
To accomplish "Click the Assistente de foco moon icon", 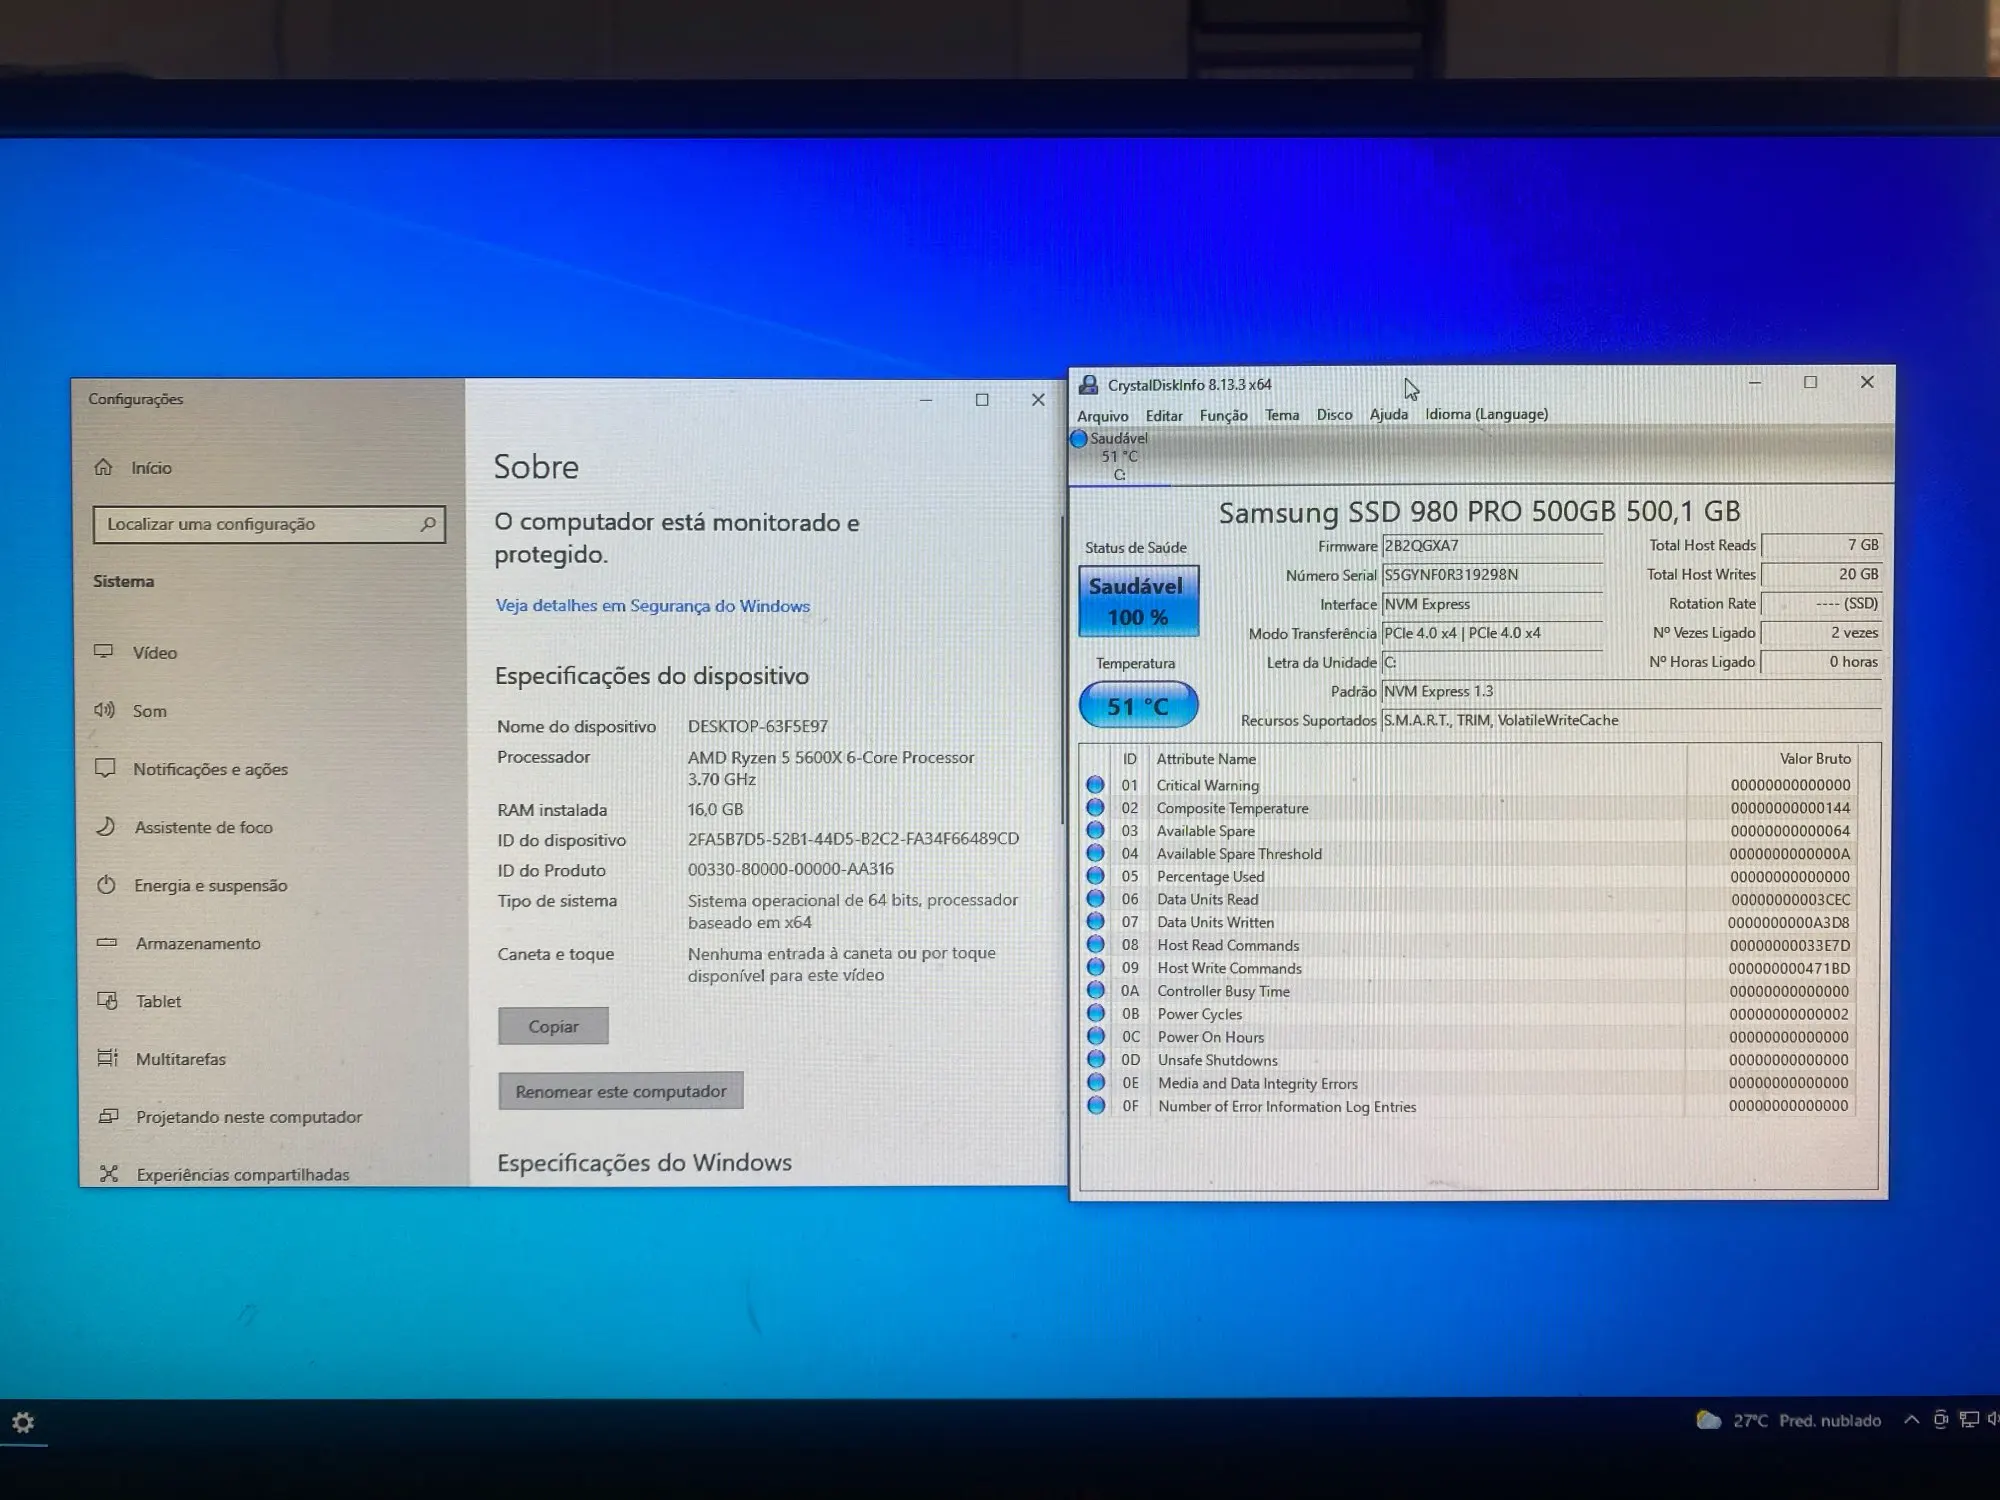I will [105, 827].
